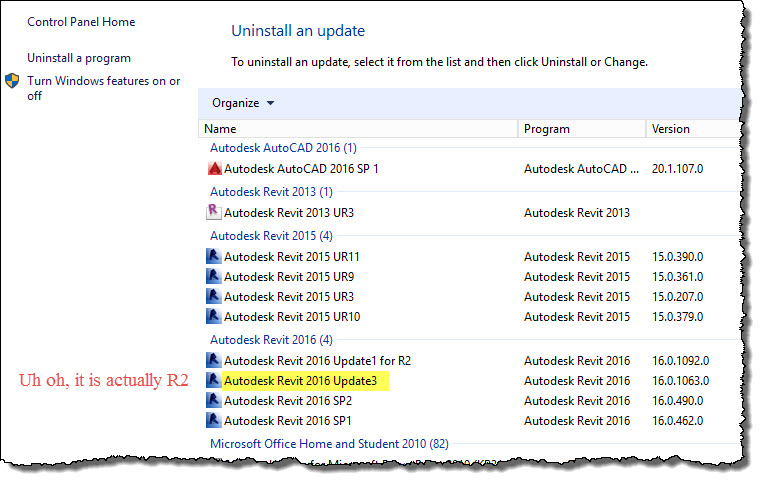Screen dimensions: 762x481
Task: Click the Revit 2015 UR11 icon
Action: coord(213,256)
